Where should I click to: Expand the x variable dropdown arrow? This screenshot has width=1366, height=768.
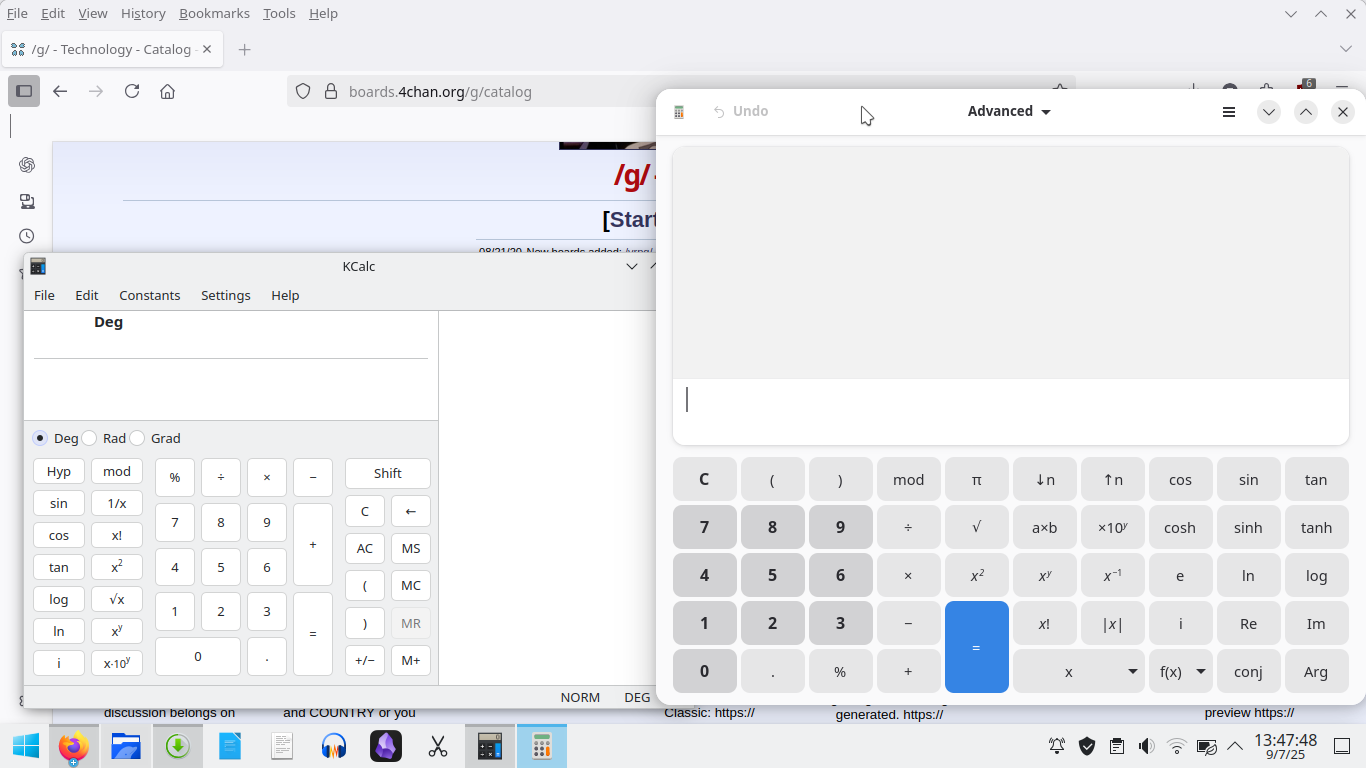(1132, 672)
